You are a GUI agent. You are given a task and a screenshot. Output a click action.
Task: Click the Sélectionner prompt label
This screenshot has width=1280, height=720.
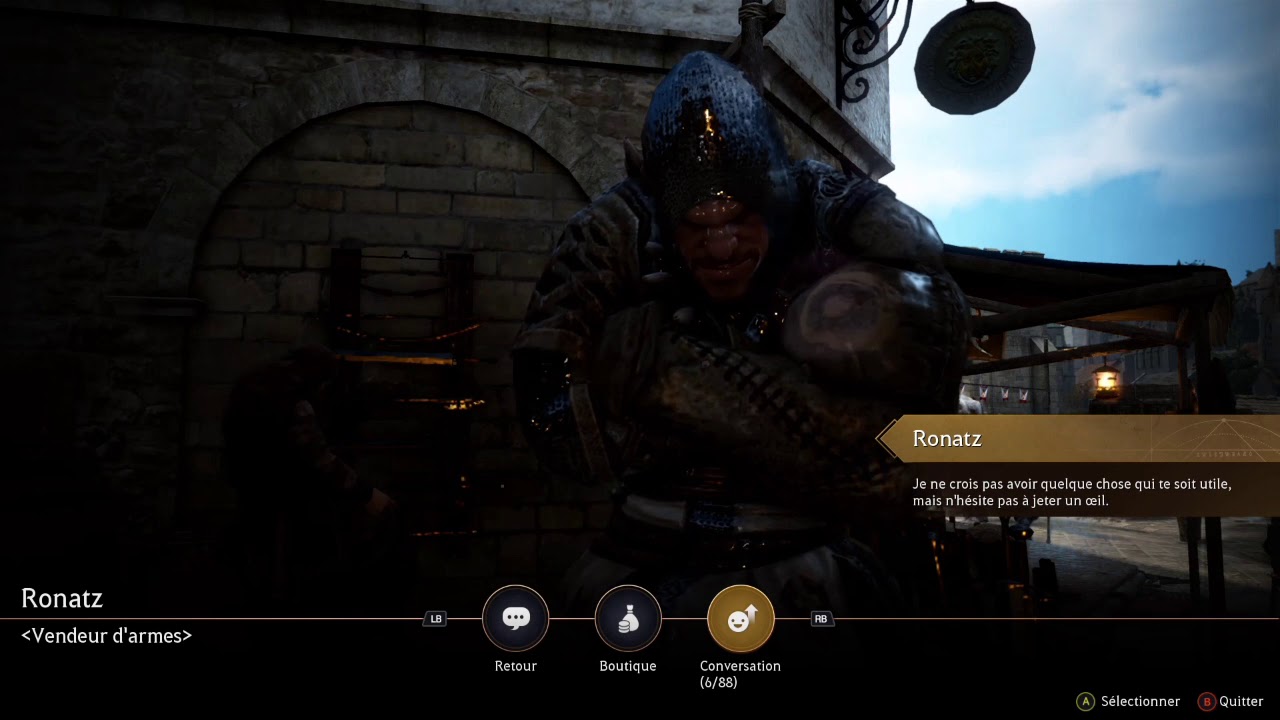click(1140, 702)
